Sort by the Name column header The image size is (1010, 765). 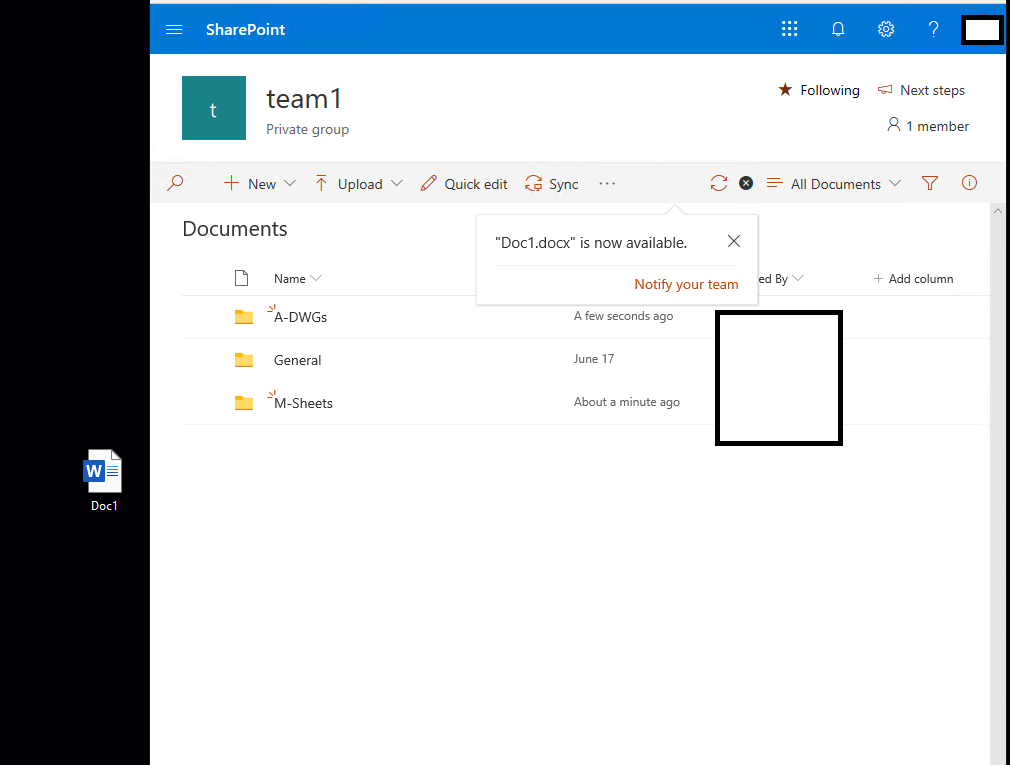click(297, 279)
